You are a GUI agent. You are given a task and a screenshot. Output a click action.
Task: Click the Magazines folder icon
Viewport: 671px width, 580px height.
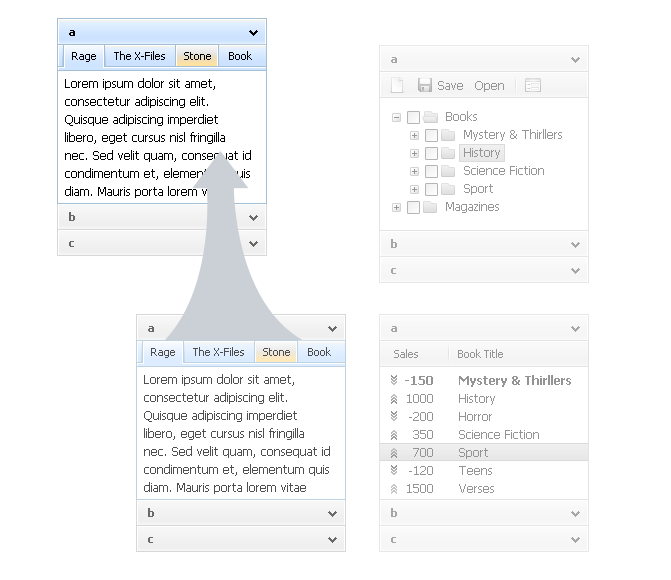(x=431, y=207)
